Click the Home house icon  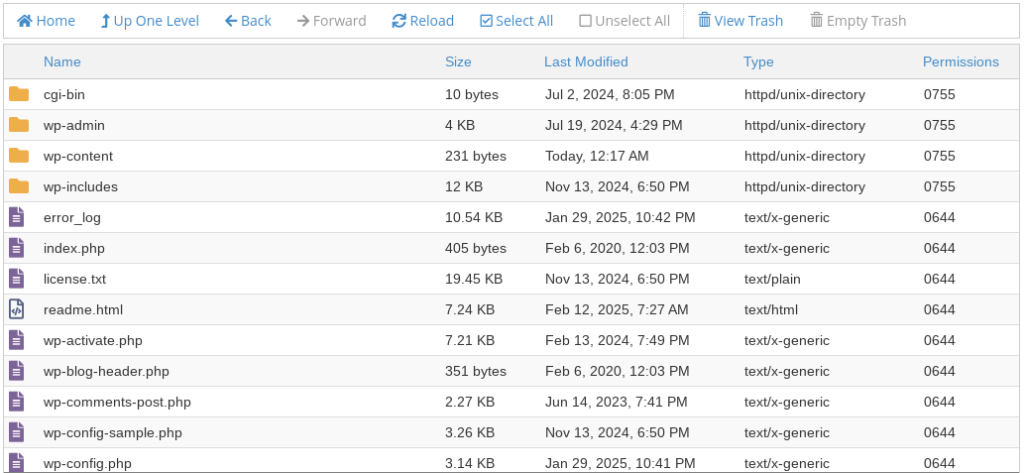[25, 21]
